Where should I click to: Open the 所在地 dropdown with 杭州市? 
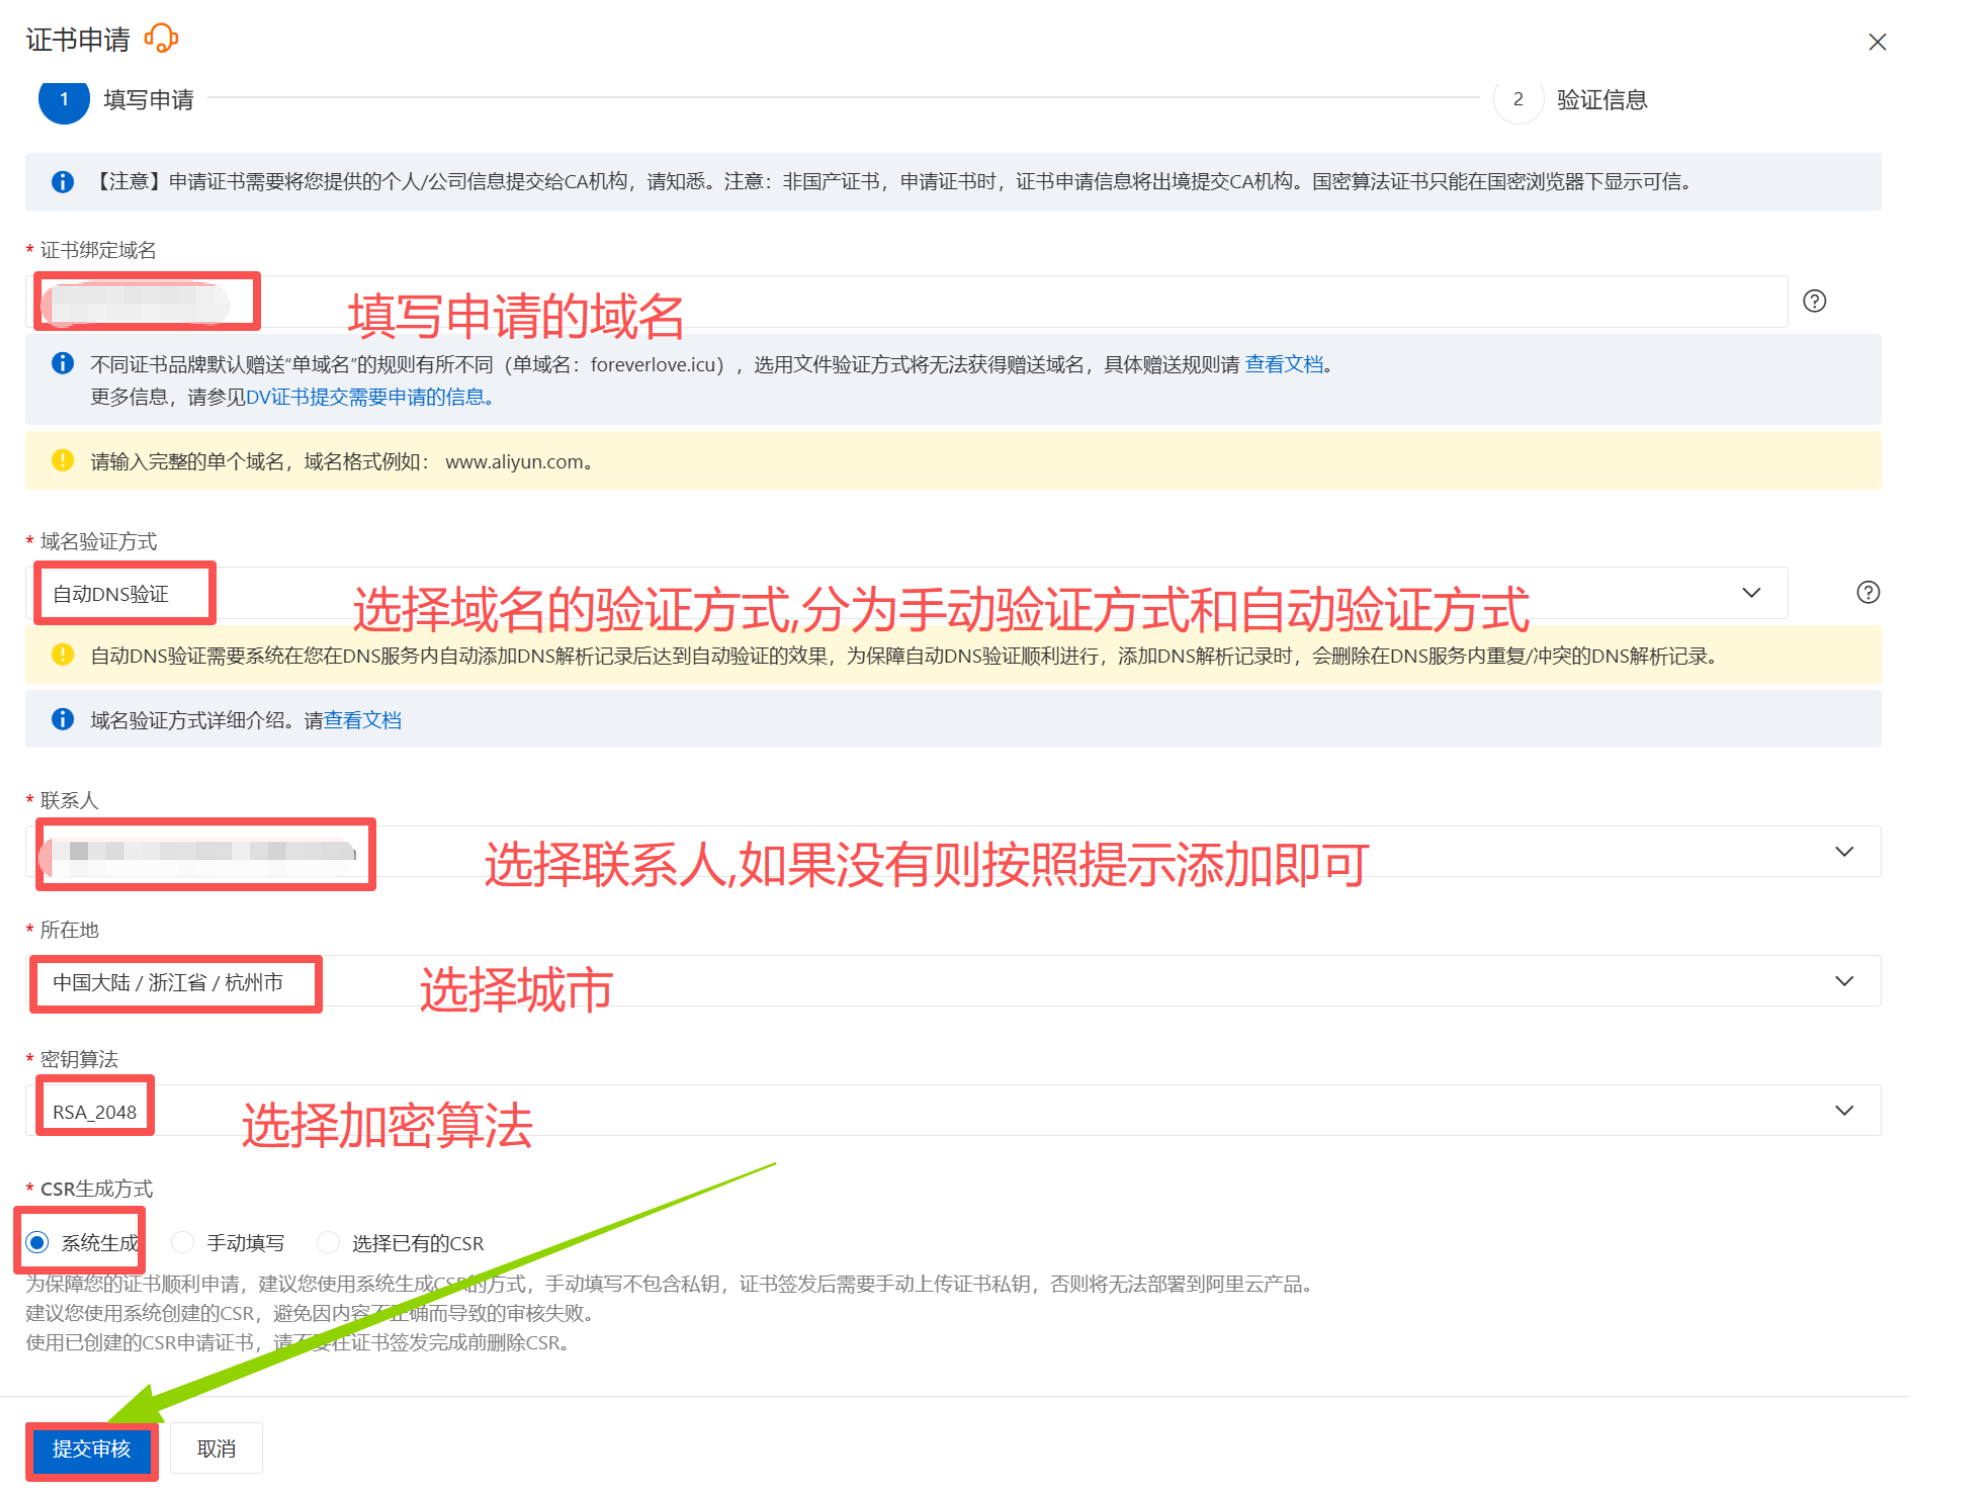[952, 981]
